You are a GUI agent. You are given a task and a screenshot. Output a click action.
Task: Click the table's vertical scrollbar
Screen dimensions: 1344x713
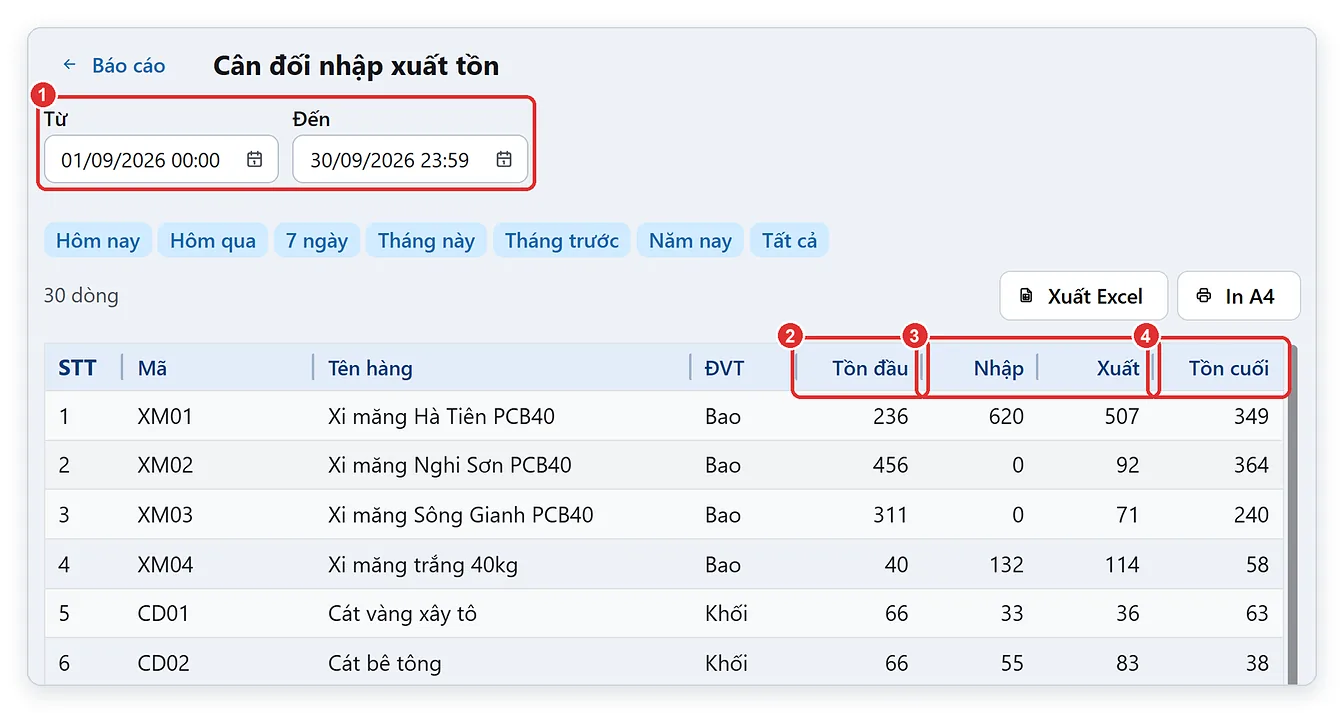pos(1291,515)
